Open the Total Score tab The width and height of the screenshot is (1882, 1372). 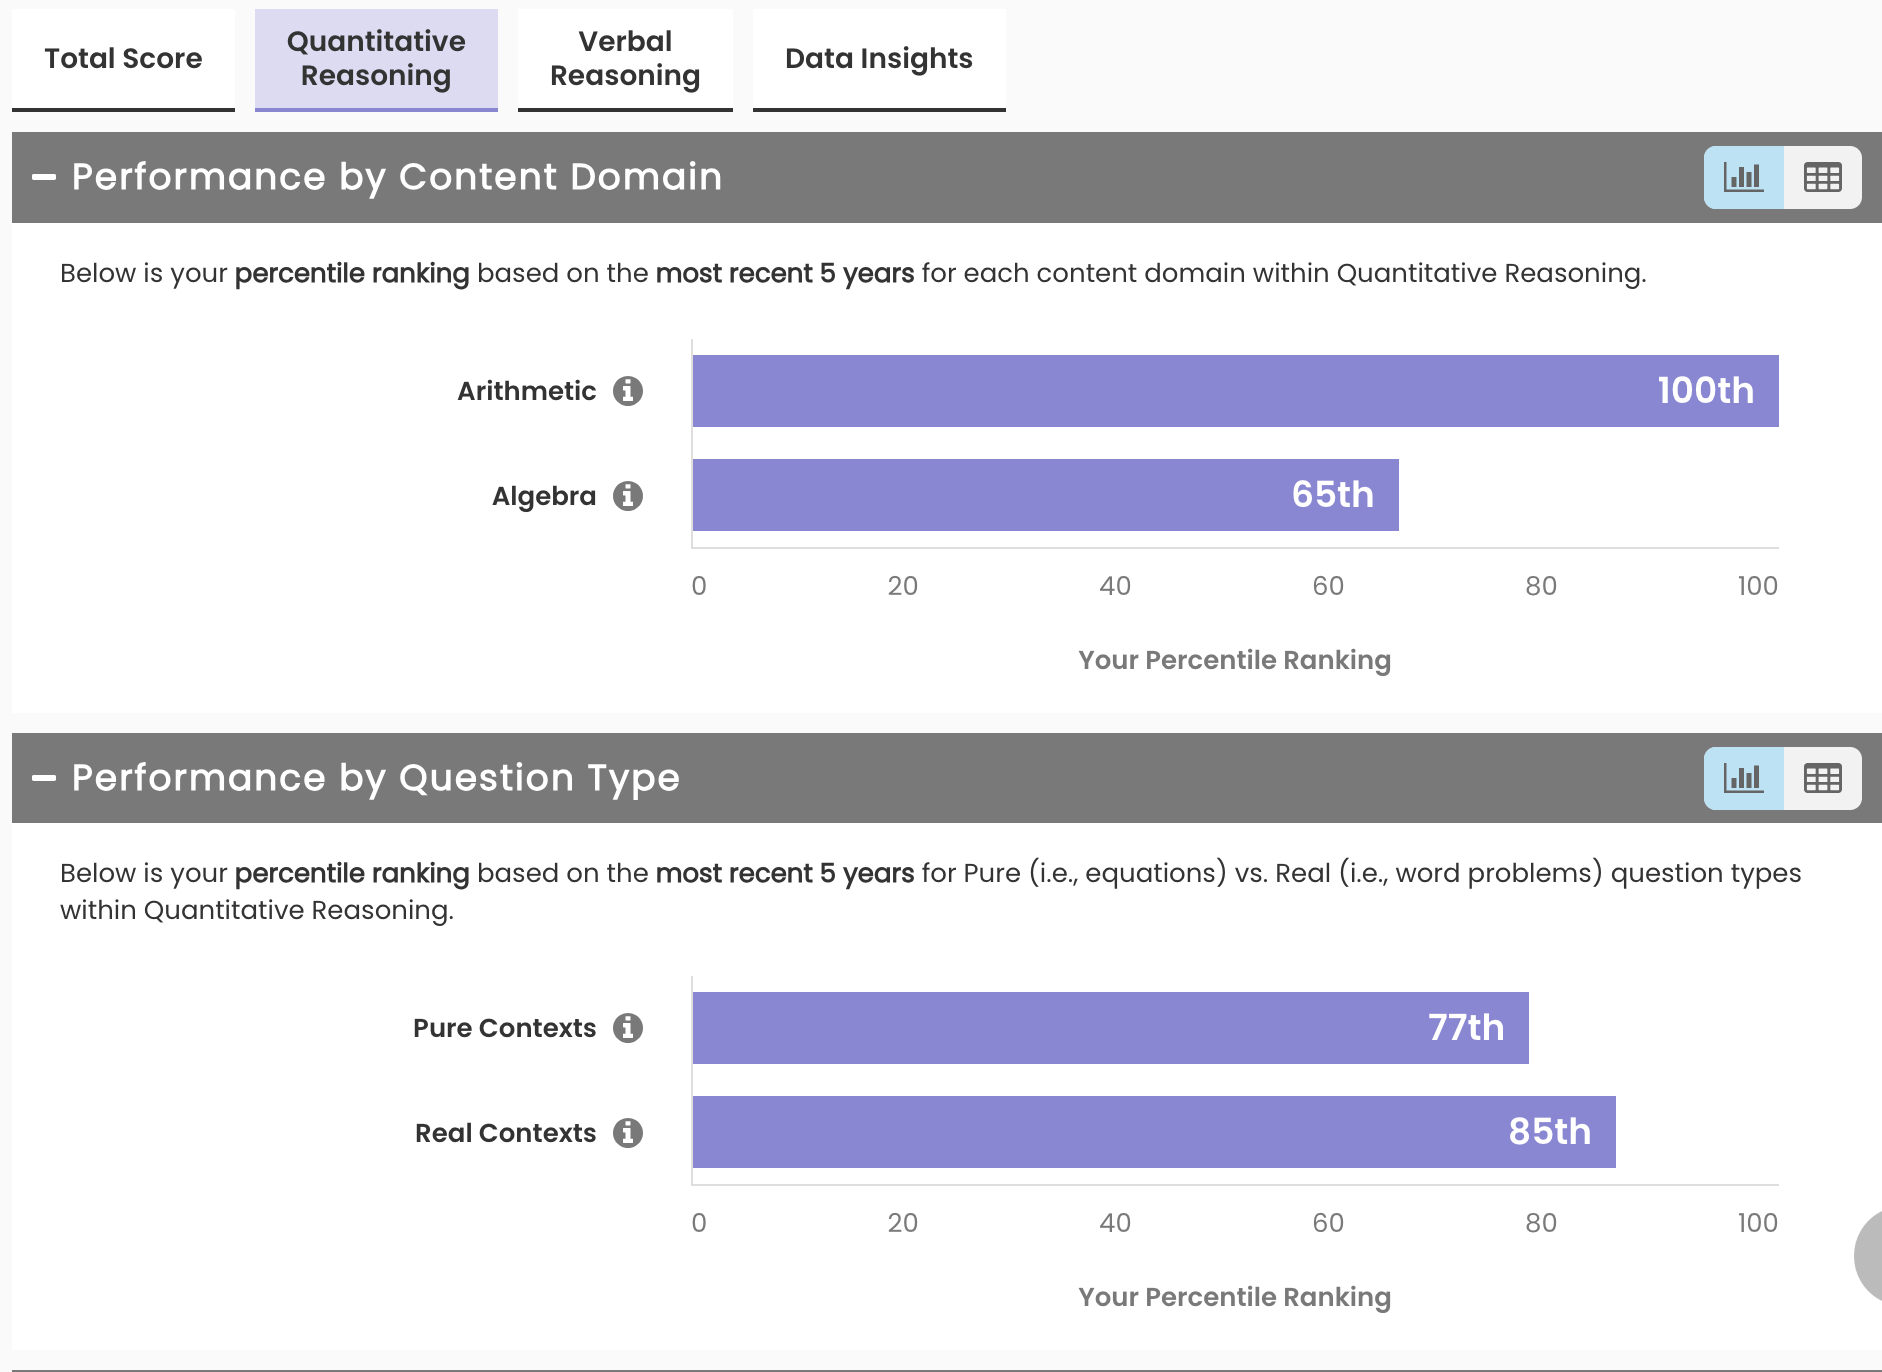tap(123, 59)
